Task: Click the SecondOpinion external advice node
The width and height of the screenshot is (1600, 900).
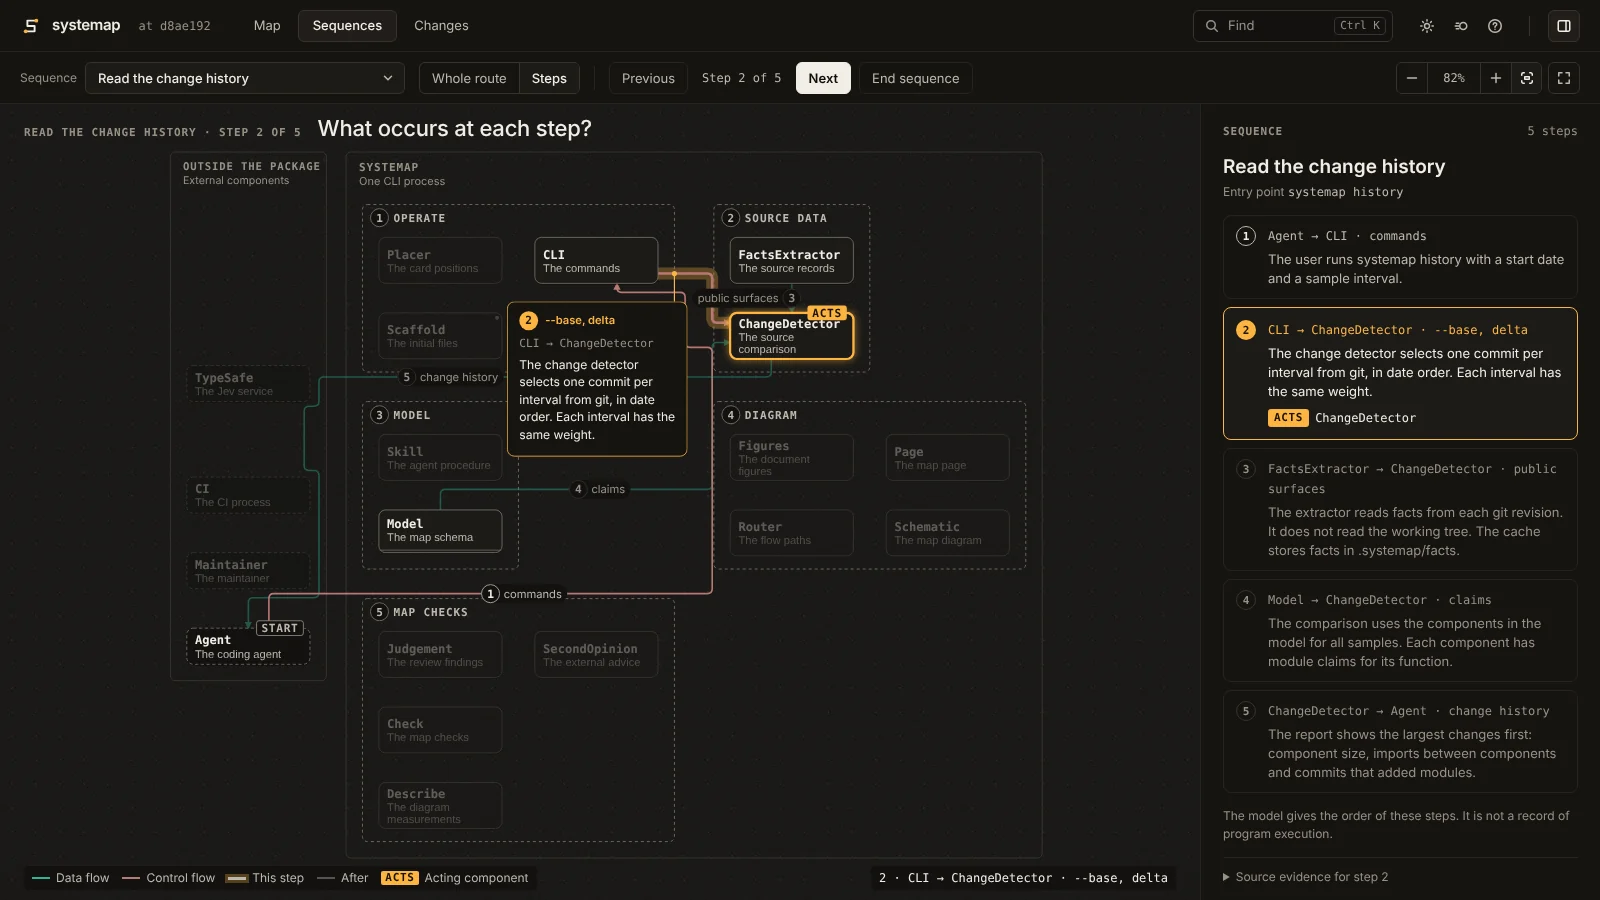Action: coord(596,654)
